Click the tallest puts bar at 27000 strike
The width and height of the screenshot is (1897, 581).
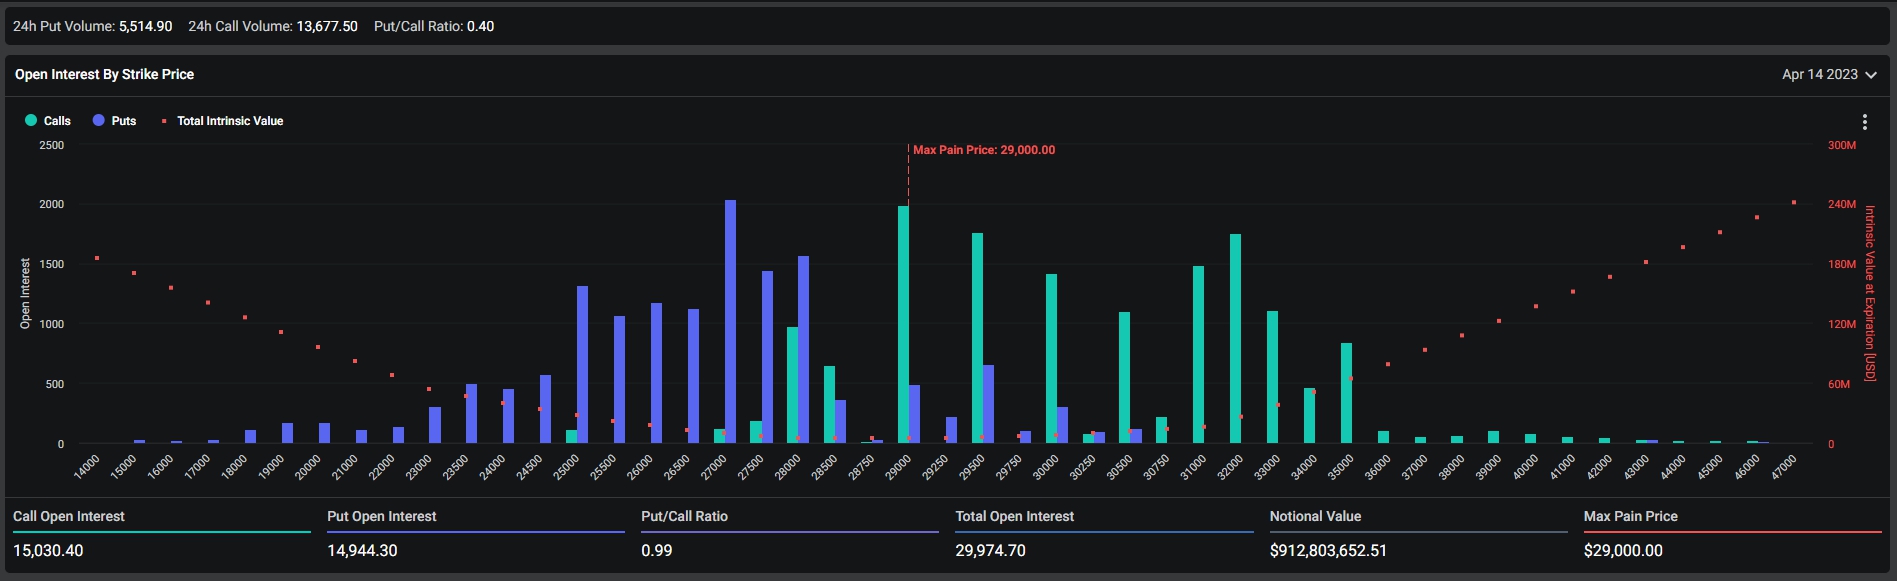coord(730,320)
